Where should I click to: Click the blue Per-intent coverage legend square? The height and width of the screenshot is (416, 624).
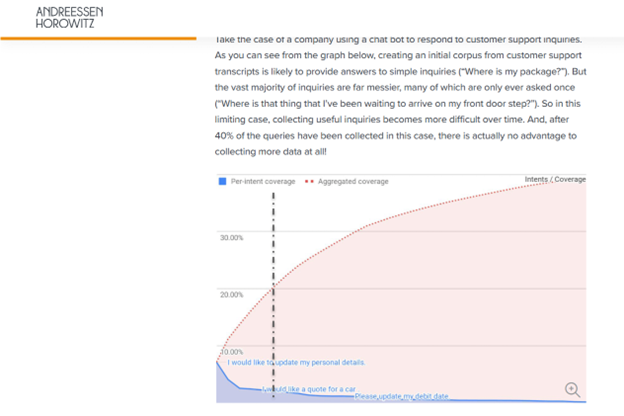click(222, 181)
